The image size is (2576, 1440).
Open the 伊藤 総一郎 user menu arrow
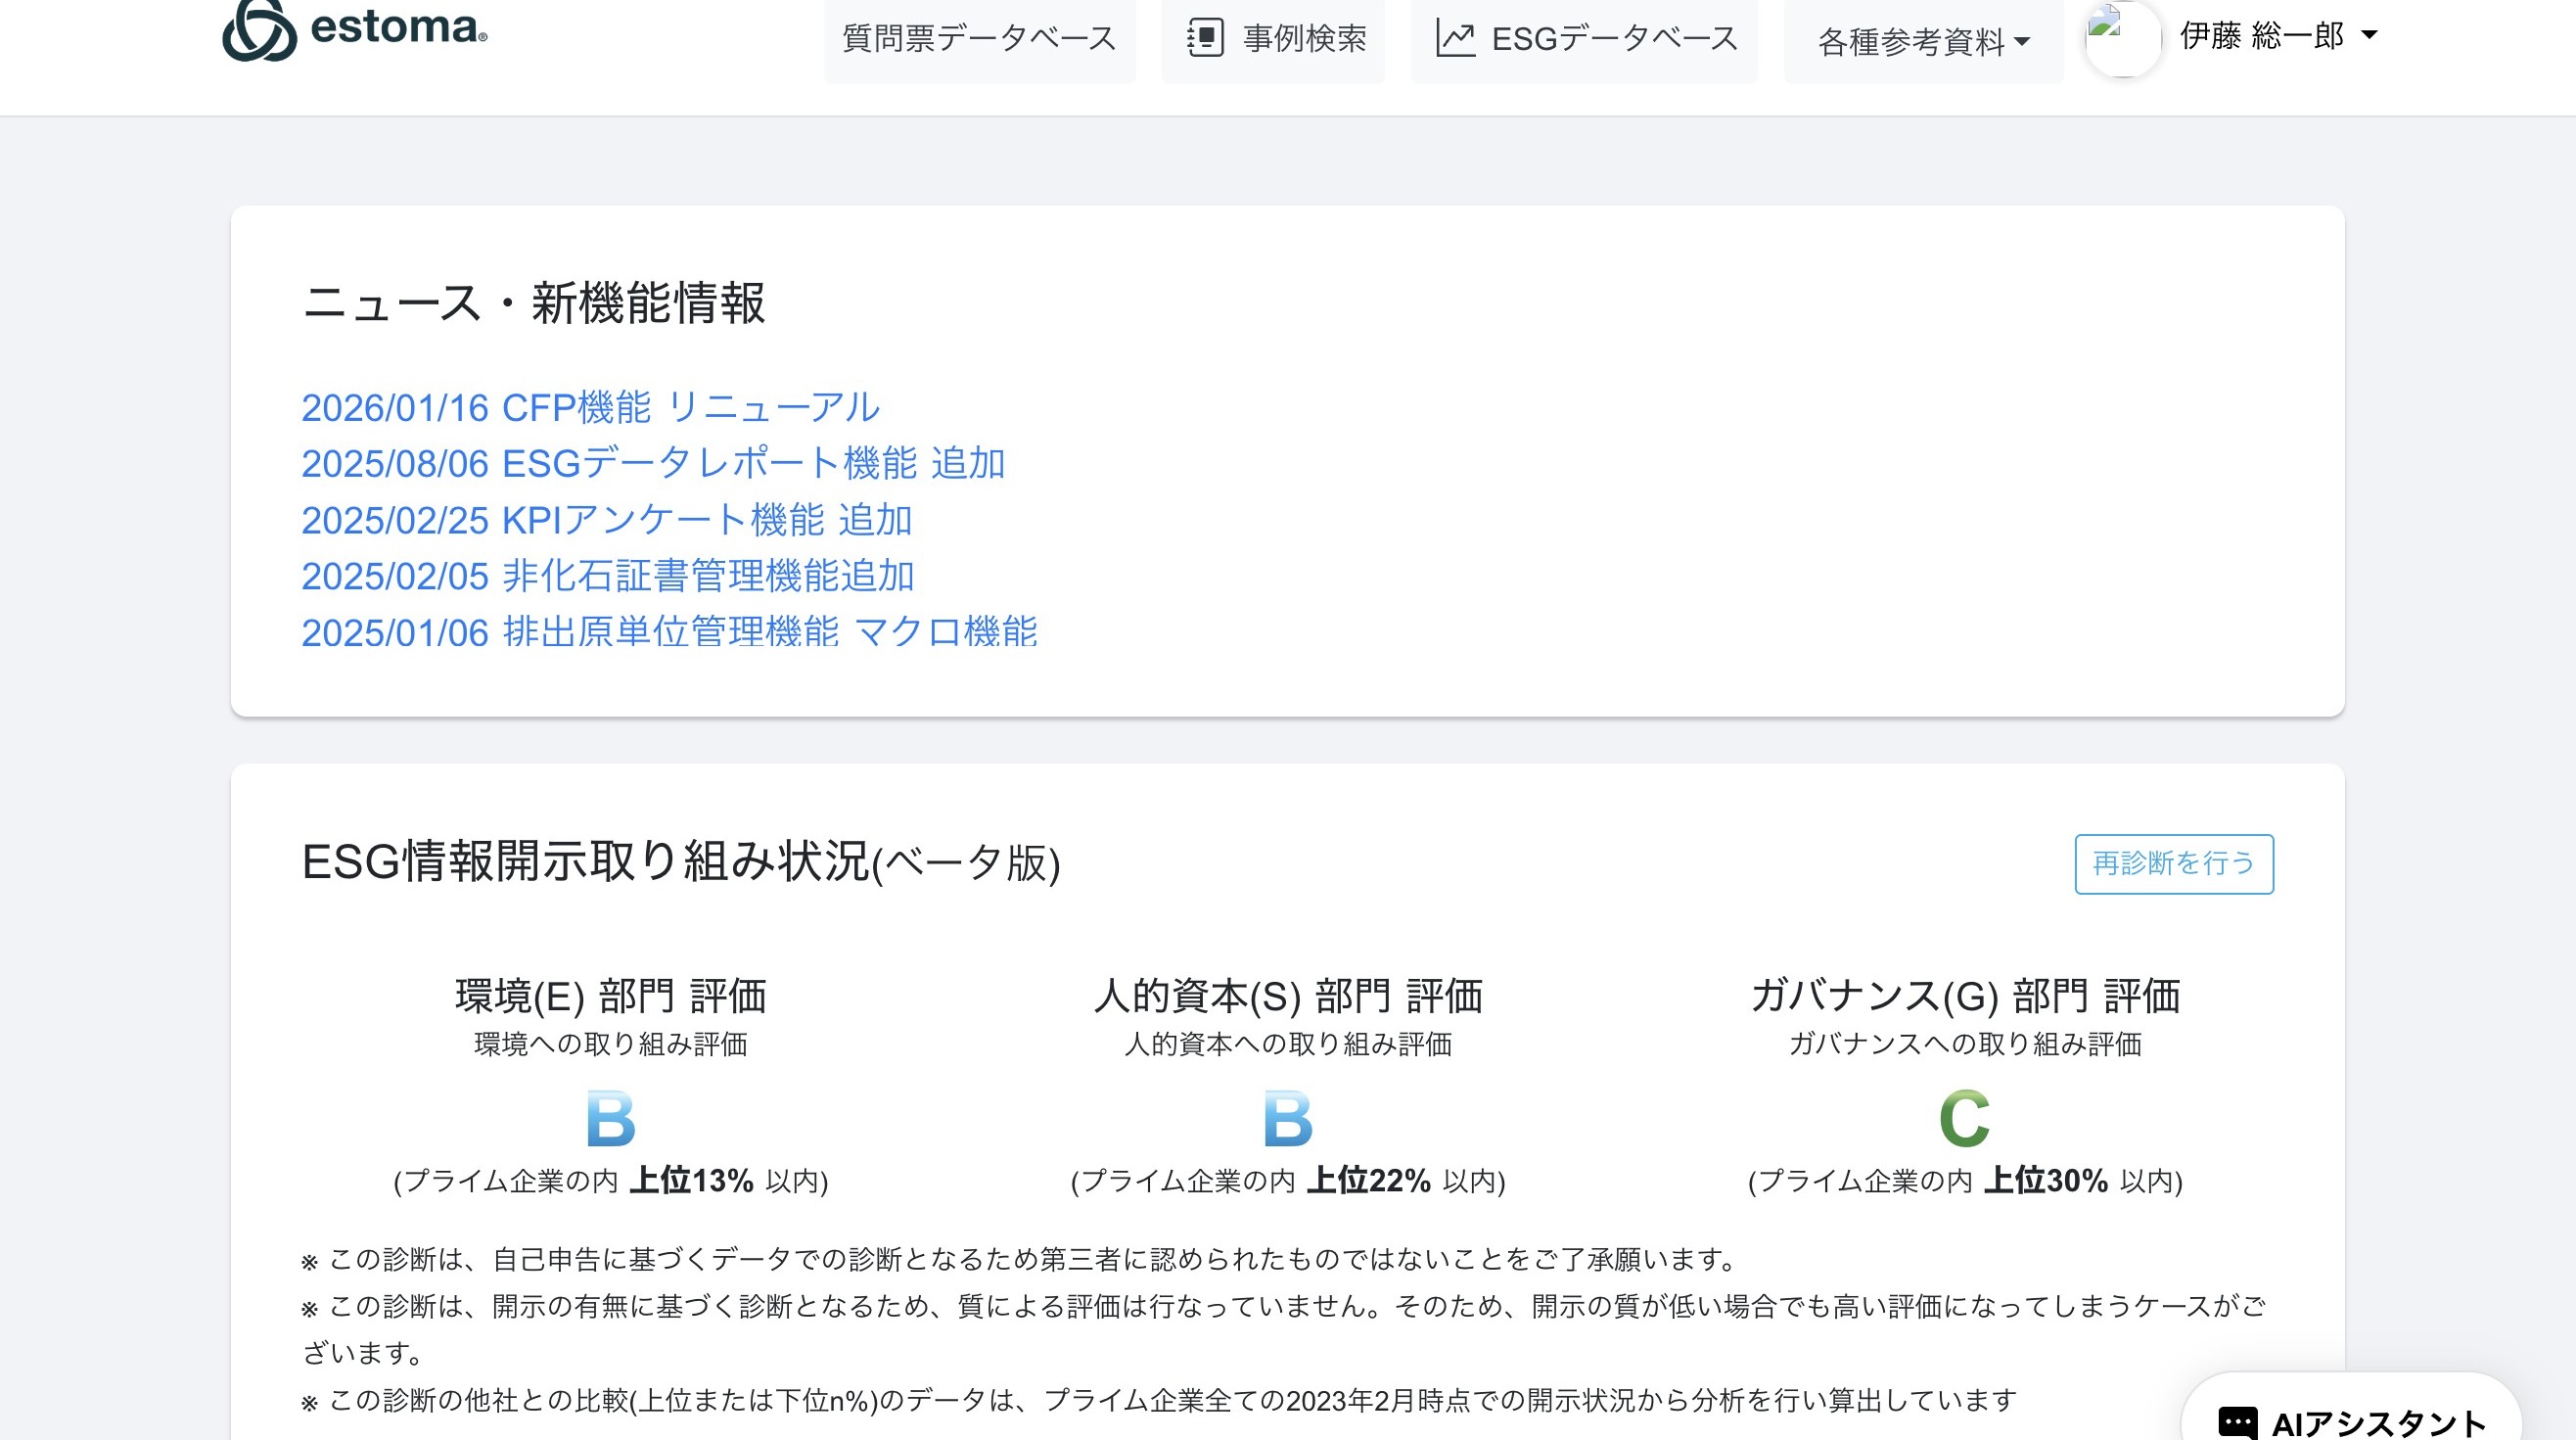(x=2368, y=35)
